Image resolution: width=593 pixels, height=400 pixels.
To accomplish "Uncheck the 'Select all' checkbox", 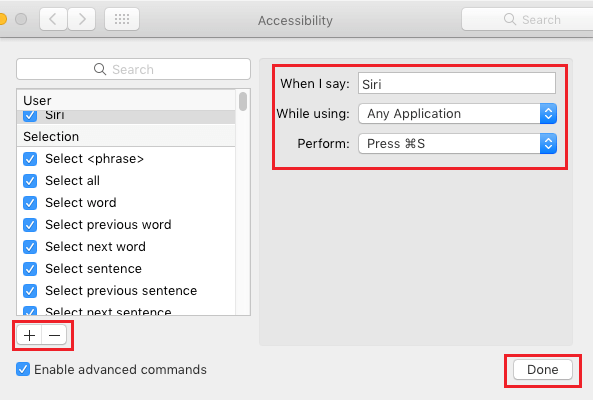I will 30,181.
